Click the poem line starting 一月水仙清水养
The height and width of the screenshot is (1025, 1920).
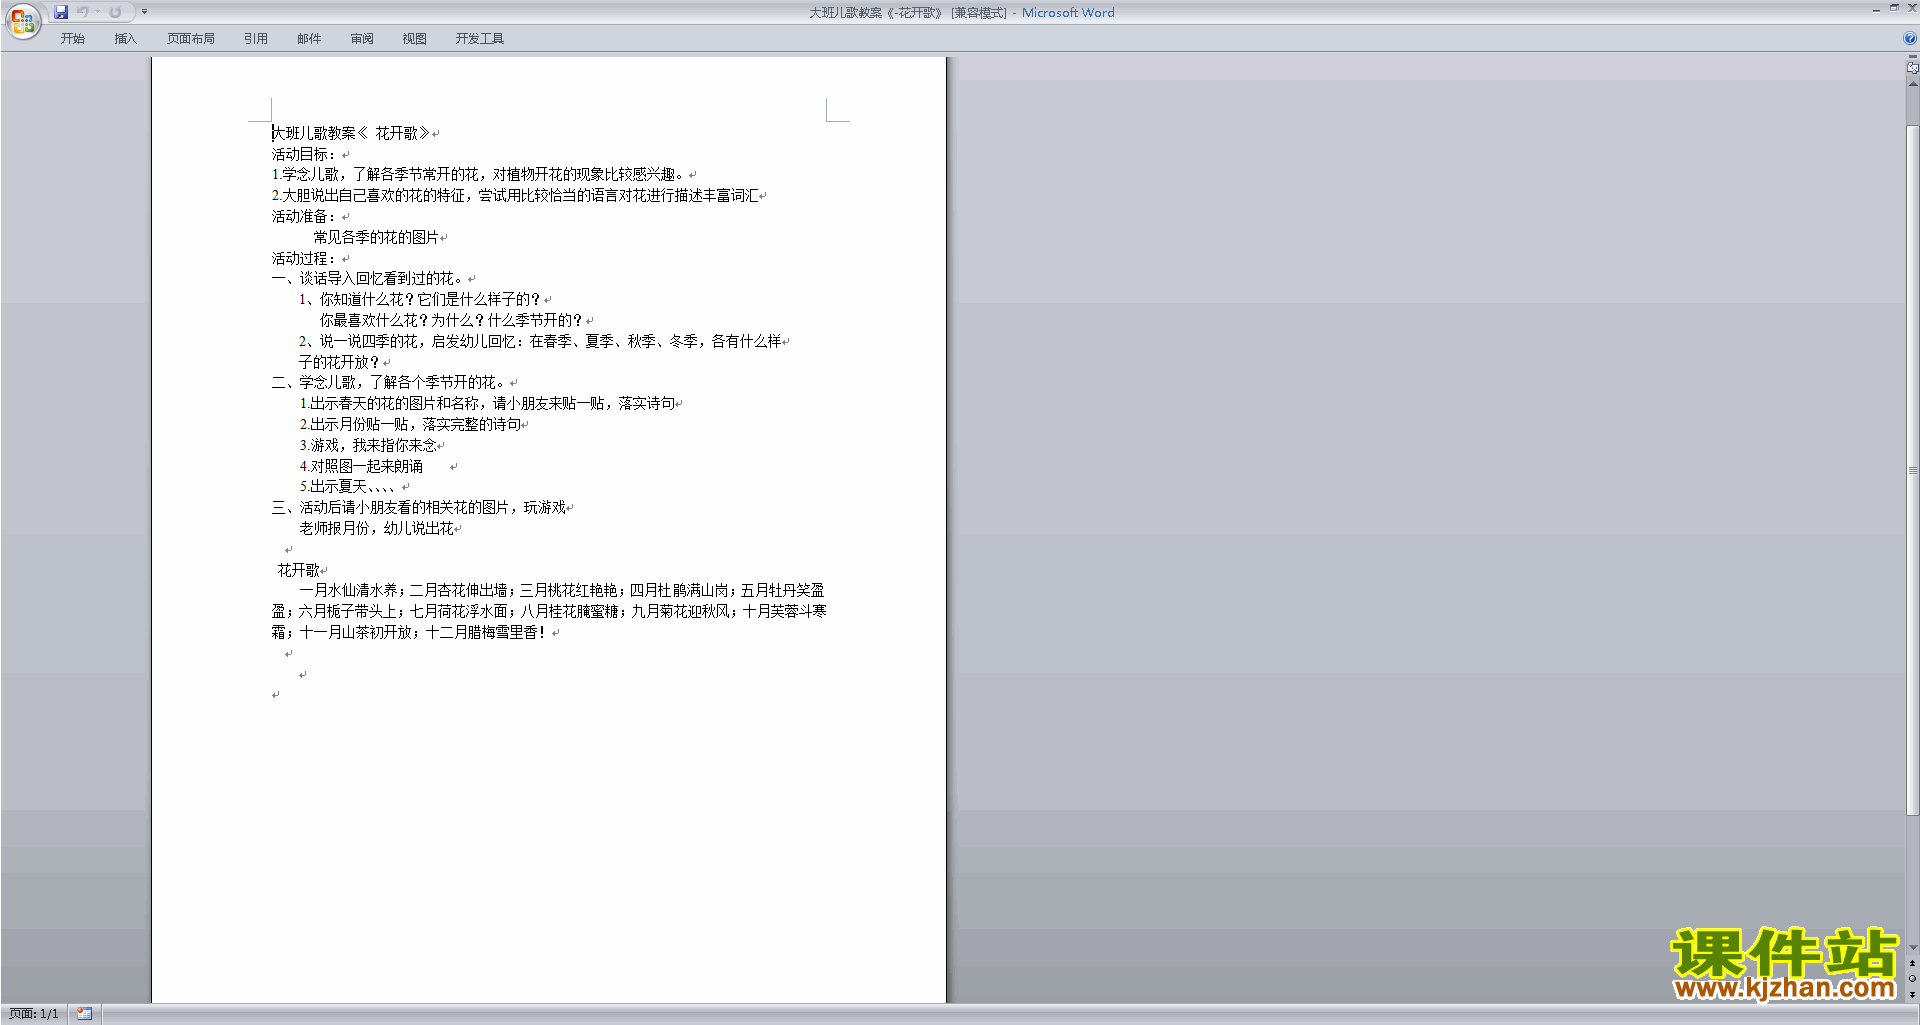point(562,591)
